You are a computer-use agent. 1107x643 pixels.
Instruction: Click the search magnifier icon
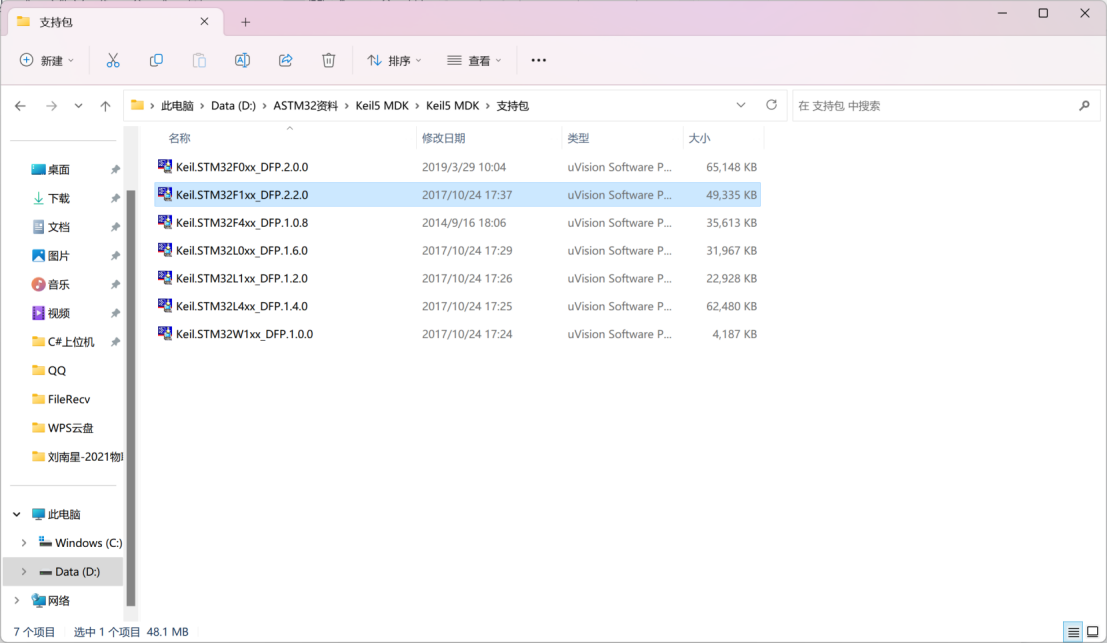(x=1084, y=106)
